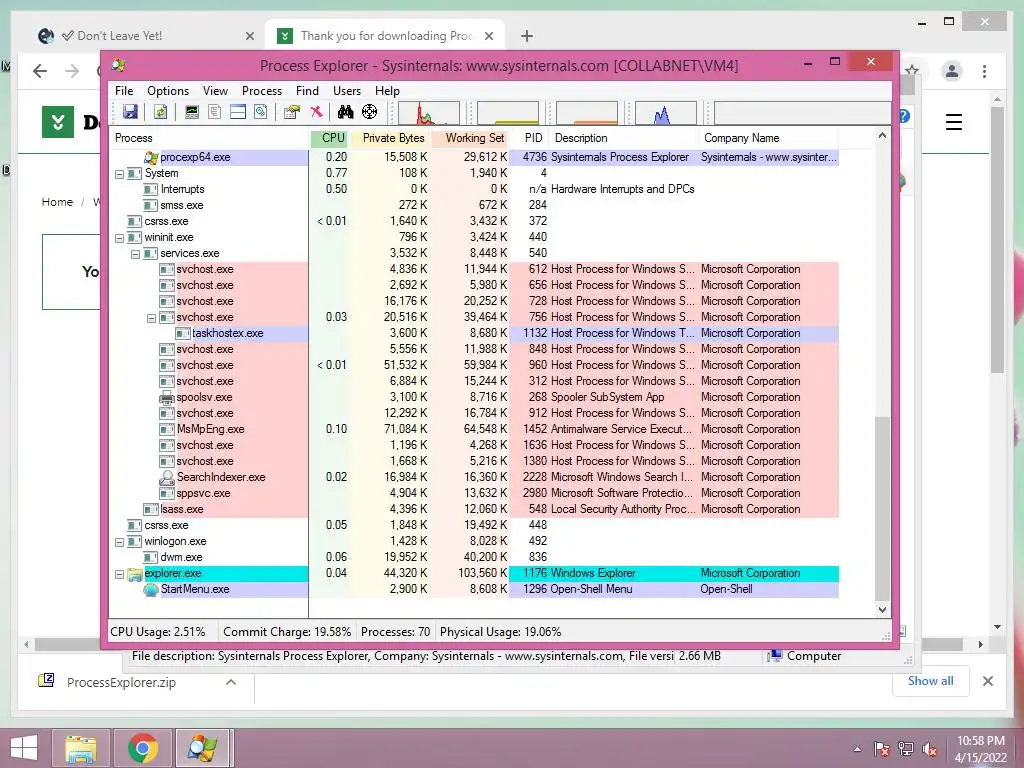1024x768 pixels.
Task: Click the procexp64.exe process icon
Action: 151,157
